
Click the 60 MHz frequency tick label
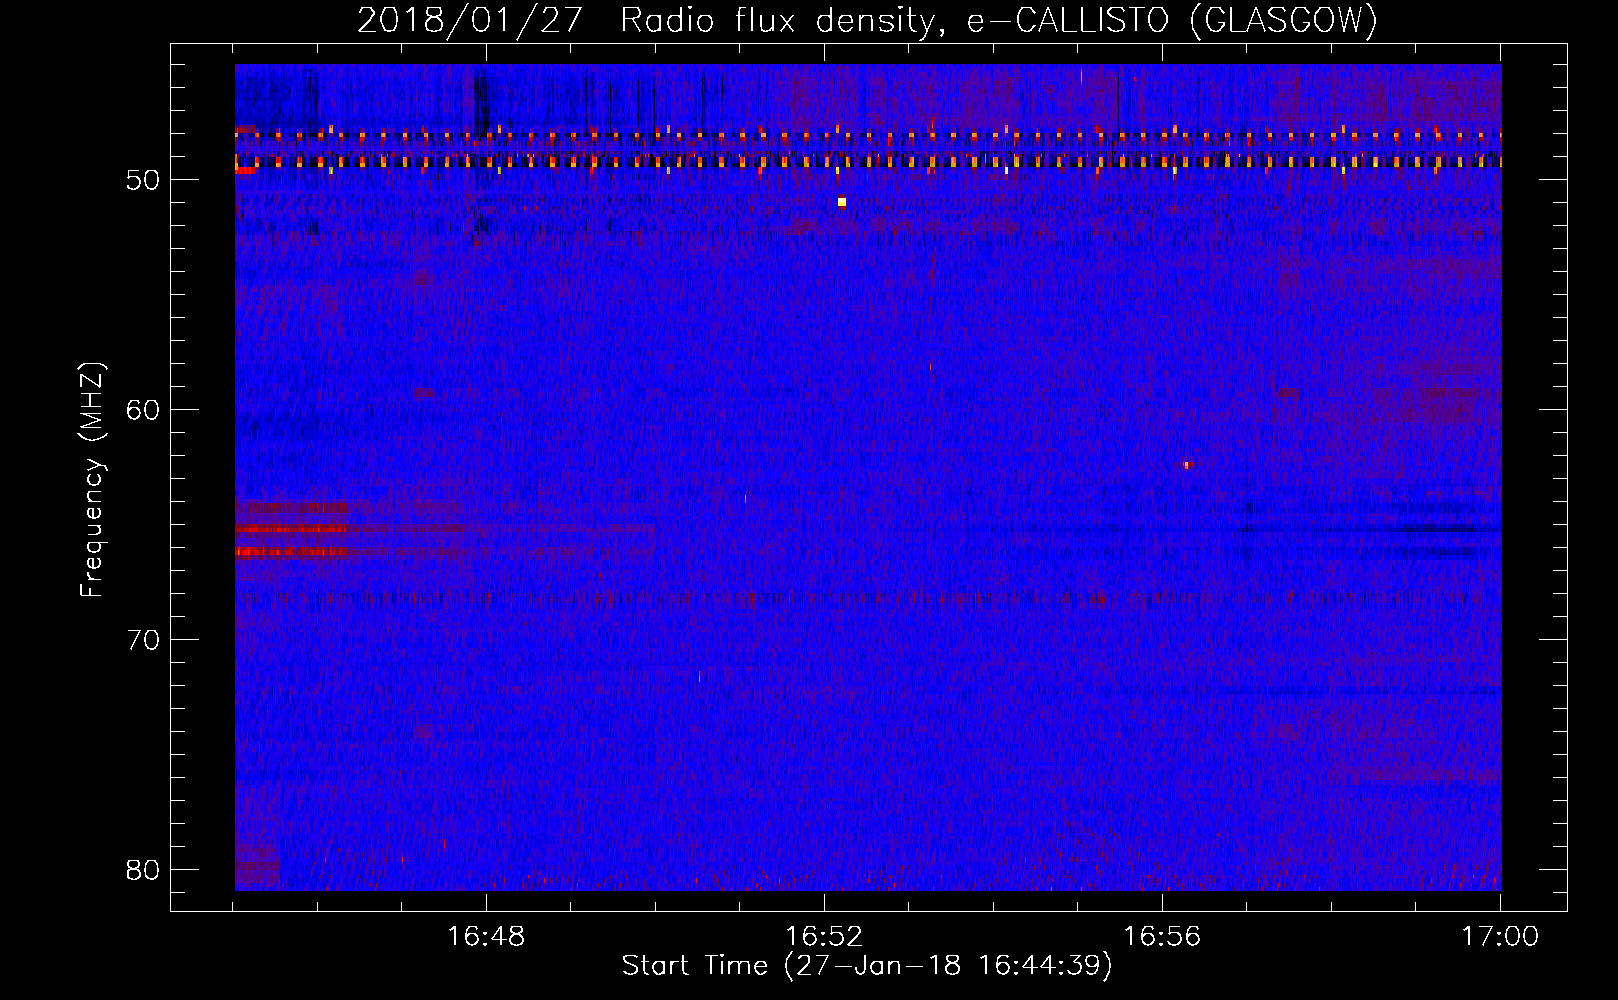pos(143,410)
